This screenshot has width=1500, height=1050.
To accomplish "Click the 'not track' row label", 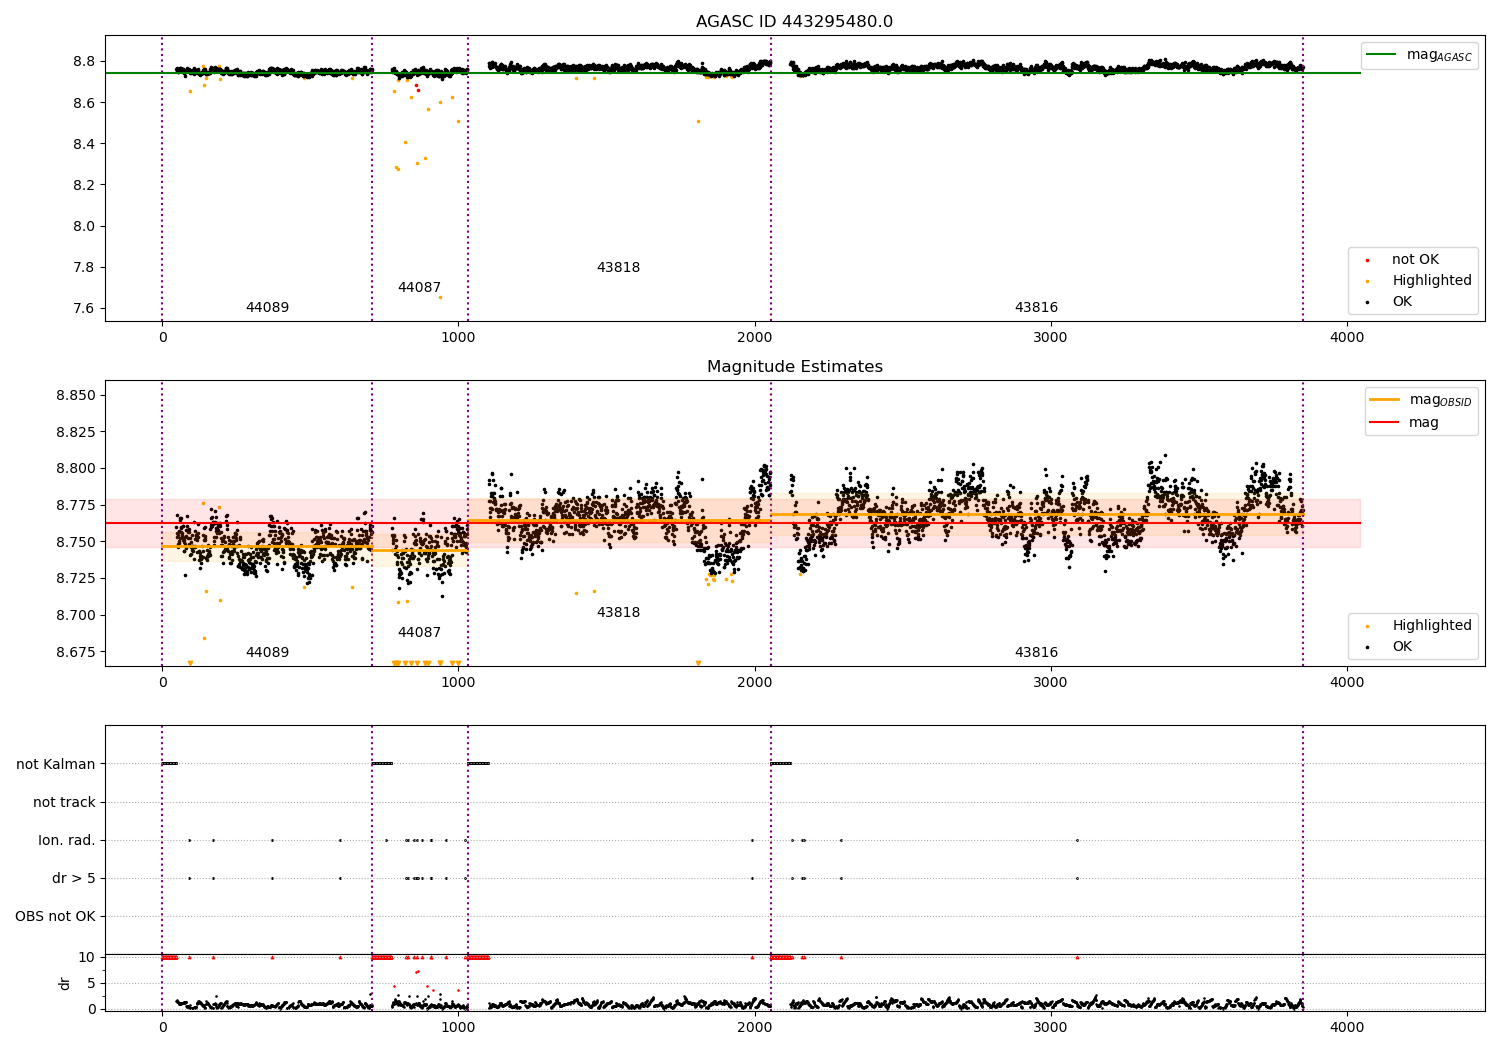I will point(64,803).
